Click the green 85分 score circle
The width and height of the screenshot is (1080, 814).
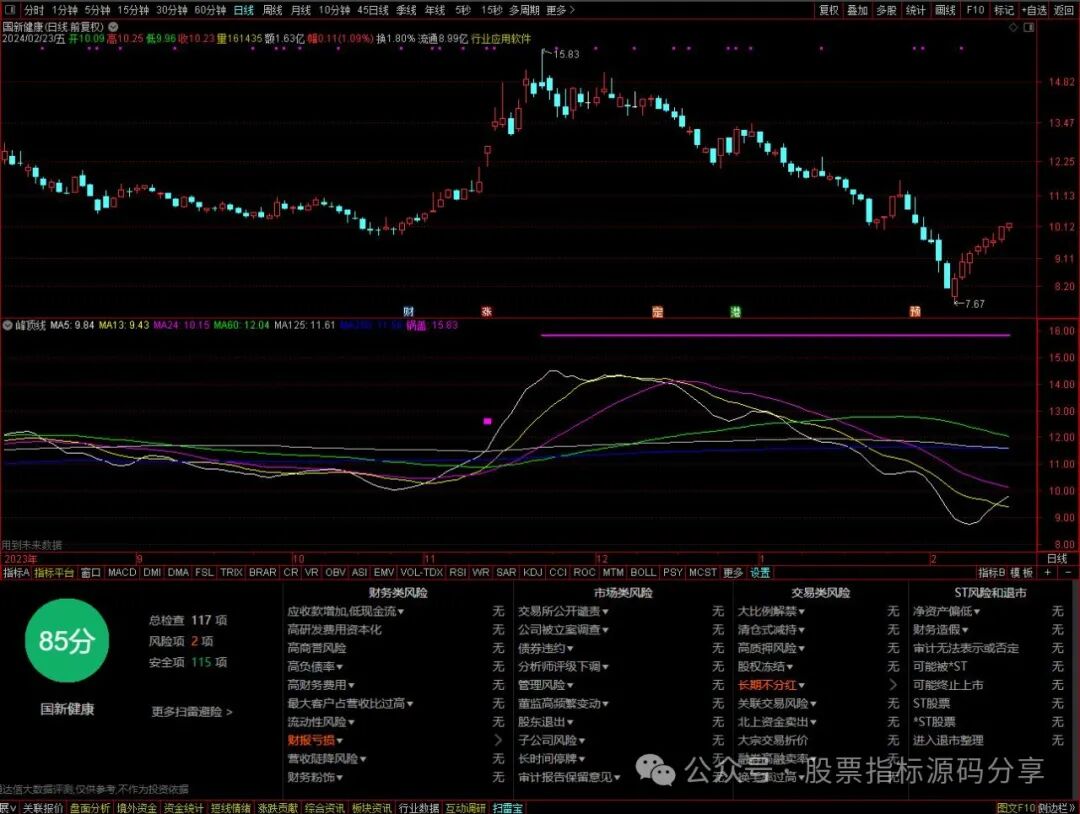click(67, 640)
